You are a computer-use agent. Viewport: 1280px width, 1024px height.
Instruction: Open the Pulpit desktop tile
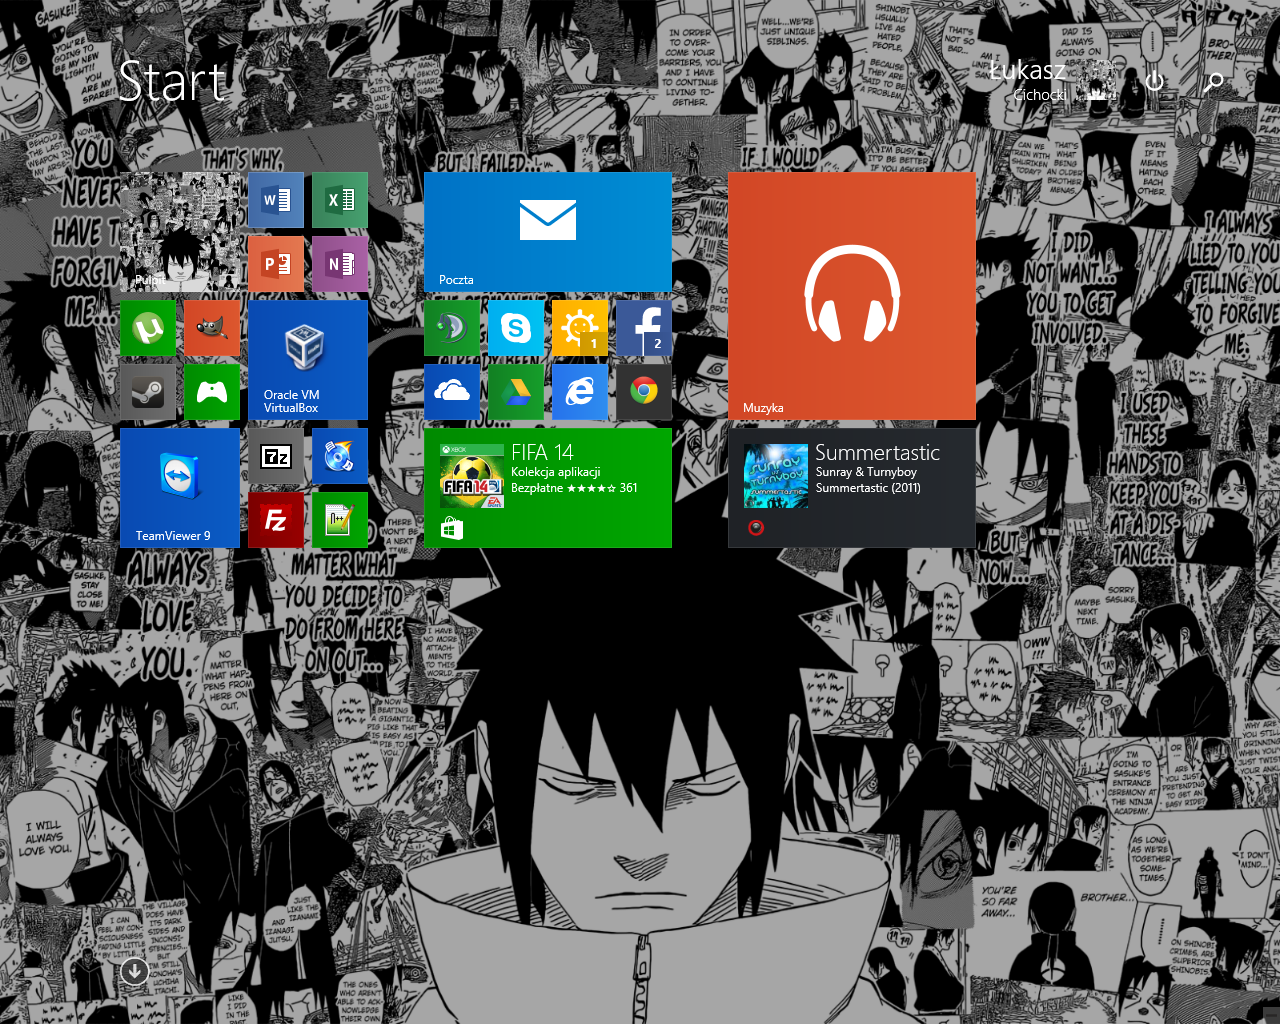coord(180,232)
